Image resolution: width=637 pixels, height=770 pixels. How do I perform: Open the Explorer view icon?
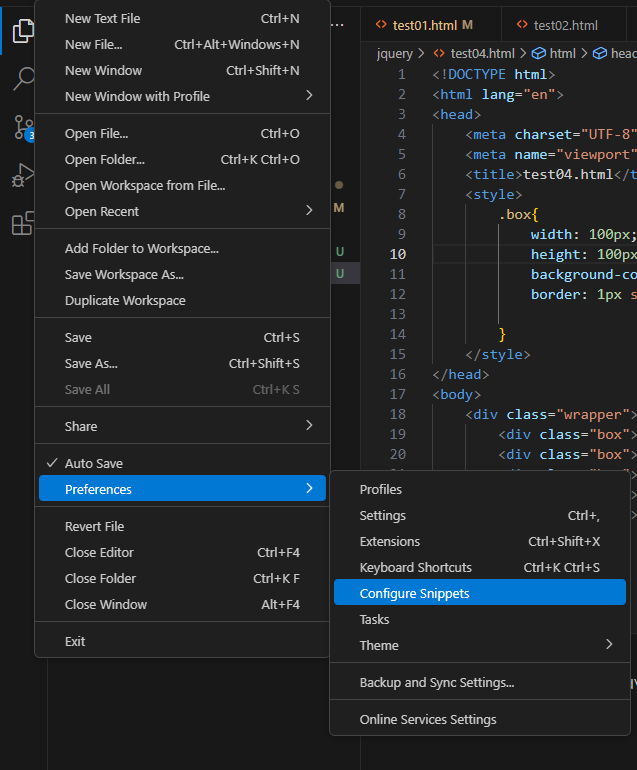click(x=22, y=32)
